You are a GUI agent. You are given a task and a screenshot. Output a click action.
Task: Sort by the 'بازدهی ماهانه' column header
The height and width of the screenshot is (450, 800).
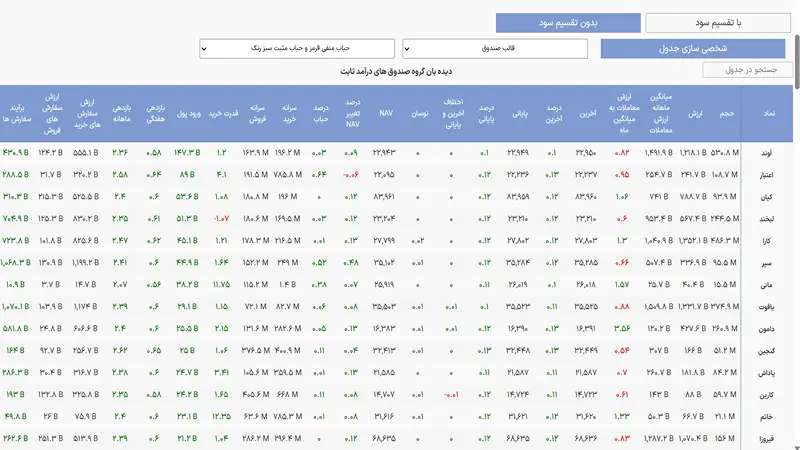[x=121, y=113]
